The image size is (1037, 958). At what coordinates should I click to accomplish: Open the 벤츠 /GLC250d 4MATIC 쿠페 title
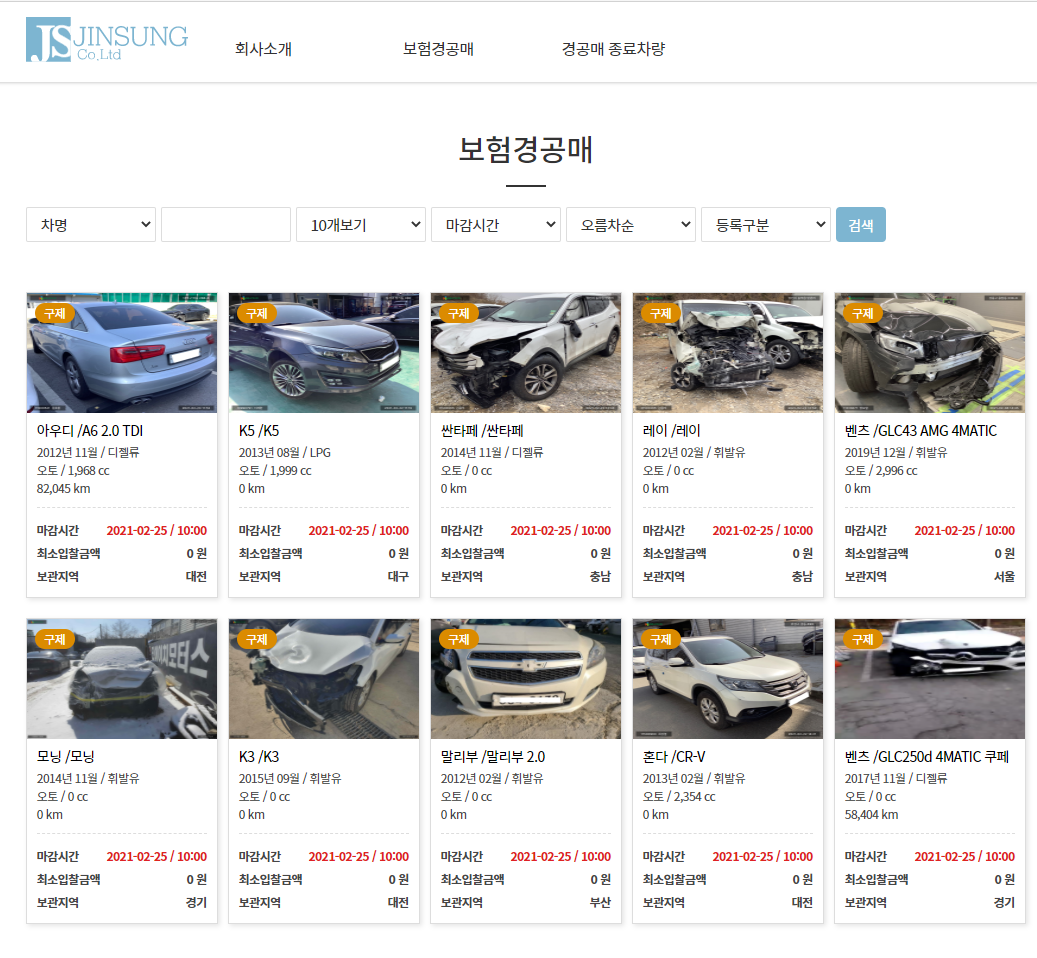click(927, 757)
